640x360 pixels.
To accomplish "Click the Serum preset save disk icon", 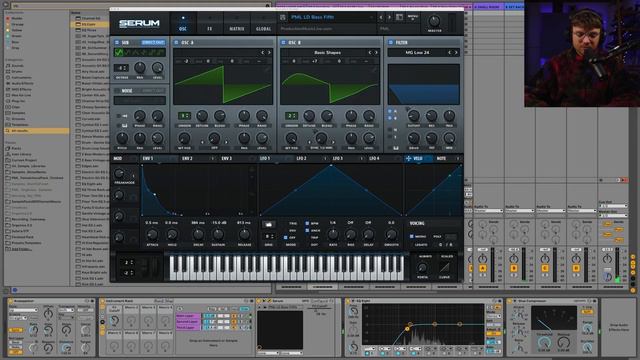I will point(282,17).
